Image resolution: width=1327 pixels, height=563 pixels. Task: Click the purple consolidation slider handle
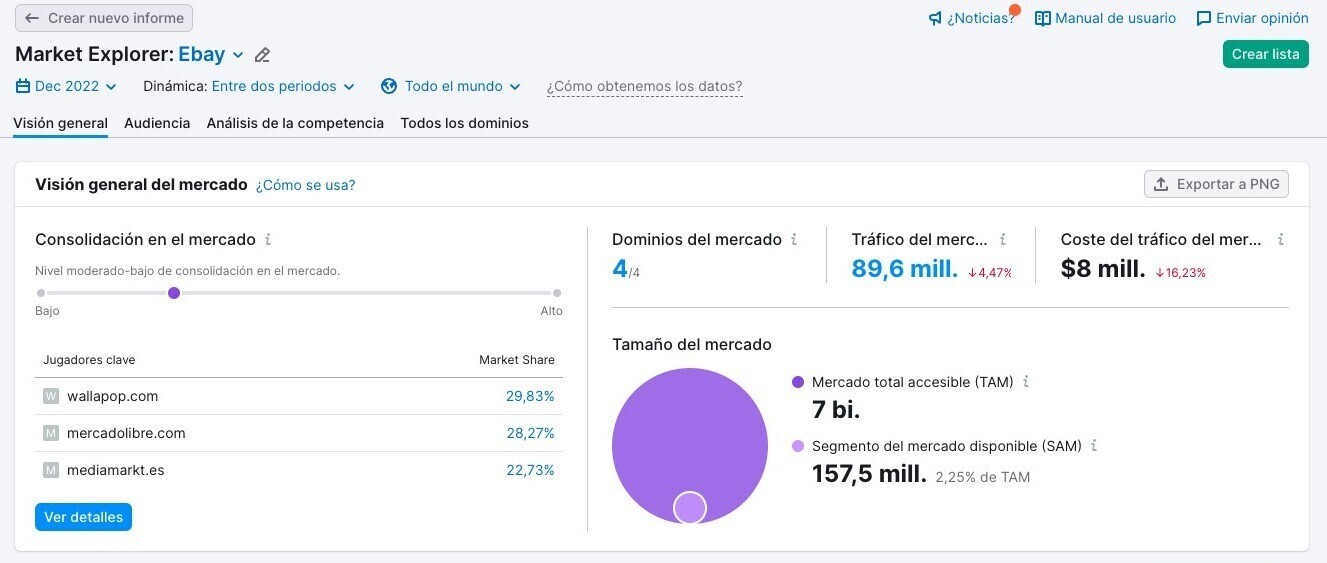click(x=174, y=293)
